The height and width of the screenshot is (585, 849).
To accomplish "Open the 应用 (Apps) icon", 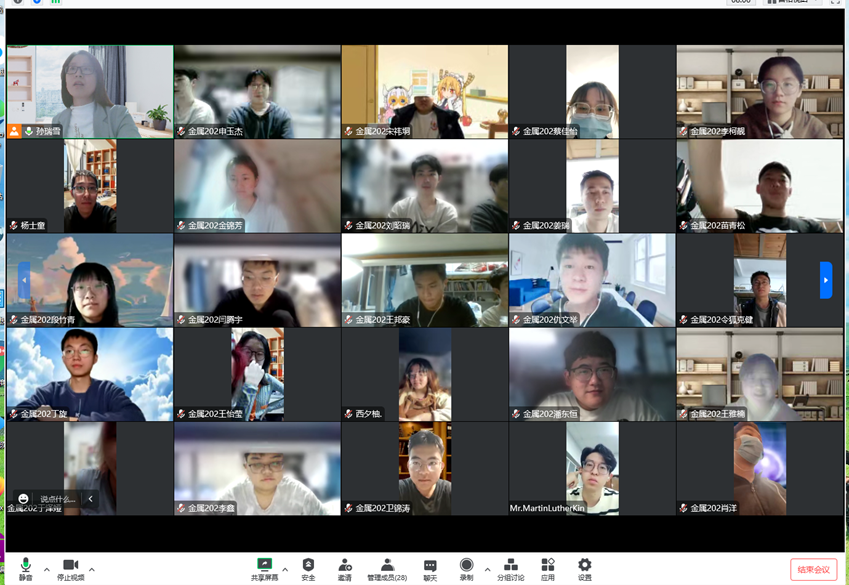I will tap(548, 567).
